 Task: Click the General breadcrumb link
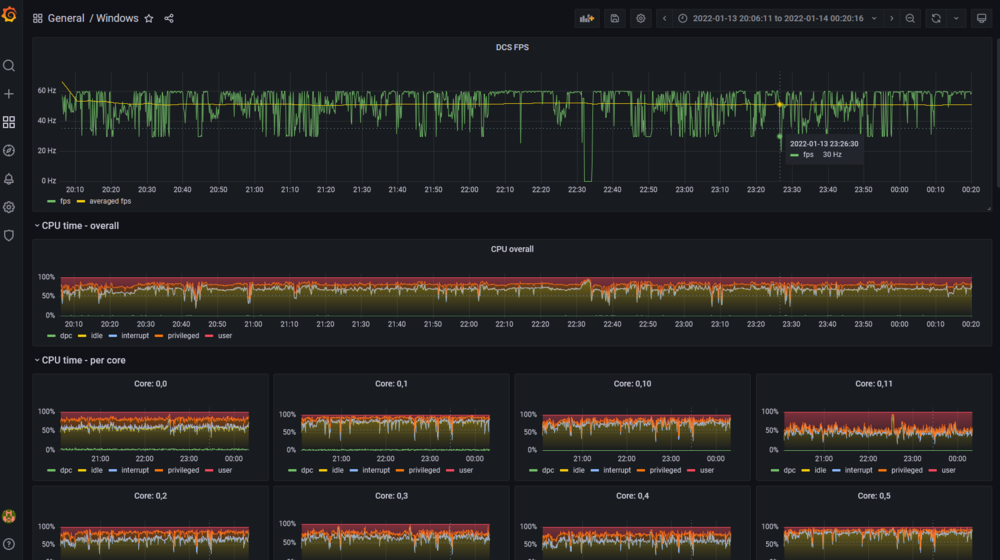point(66,19)
